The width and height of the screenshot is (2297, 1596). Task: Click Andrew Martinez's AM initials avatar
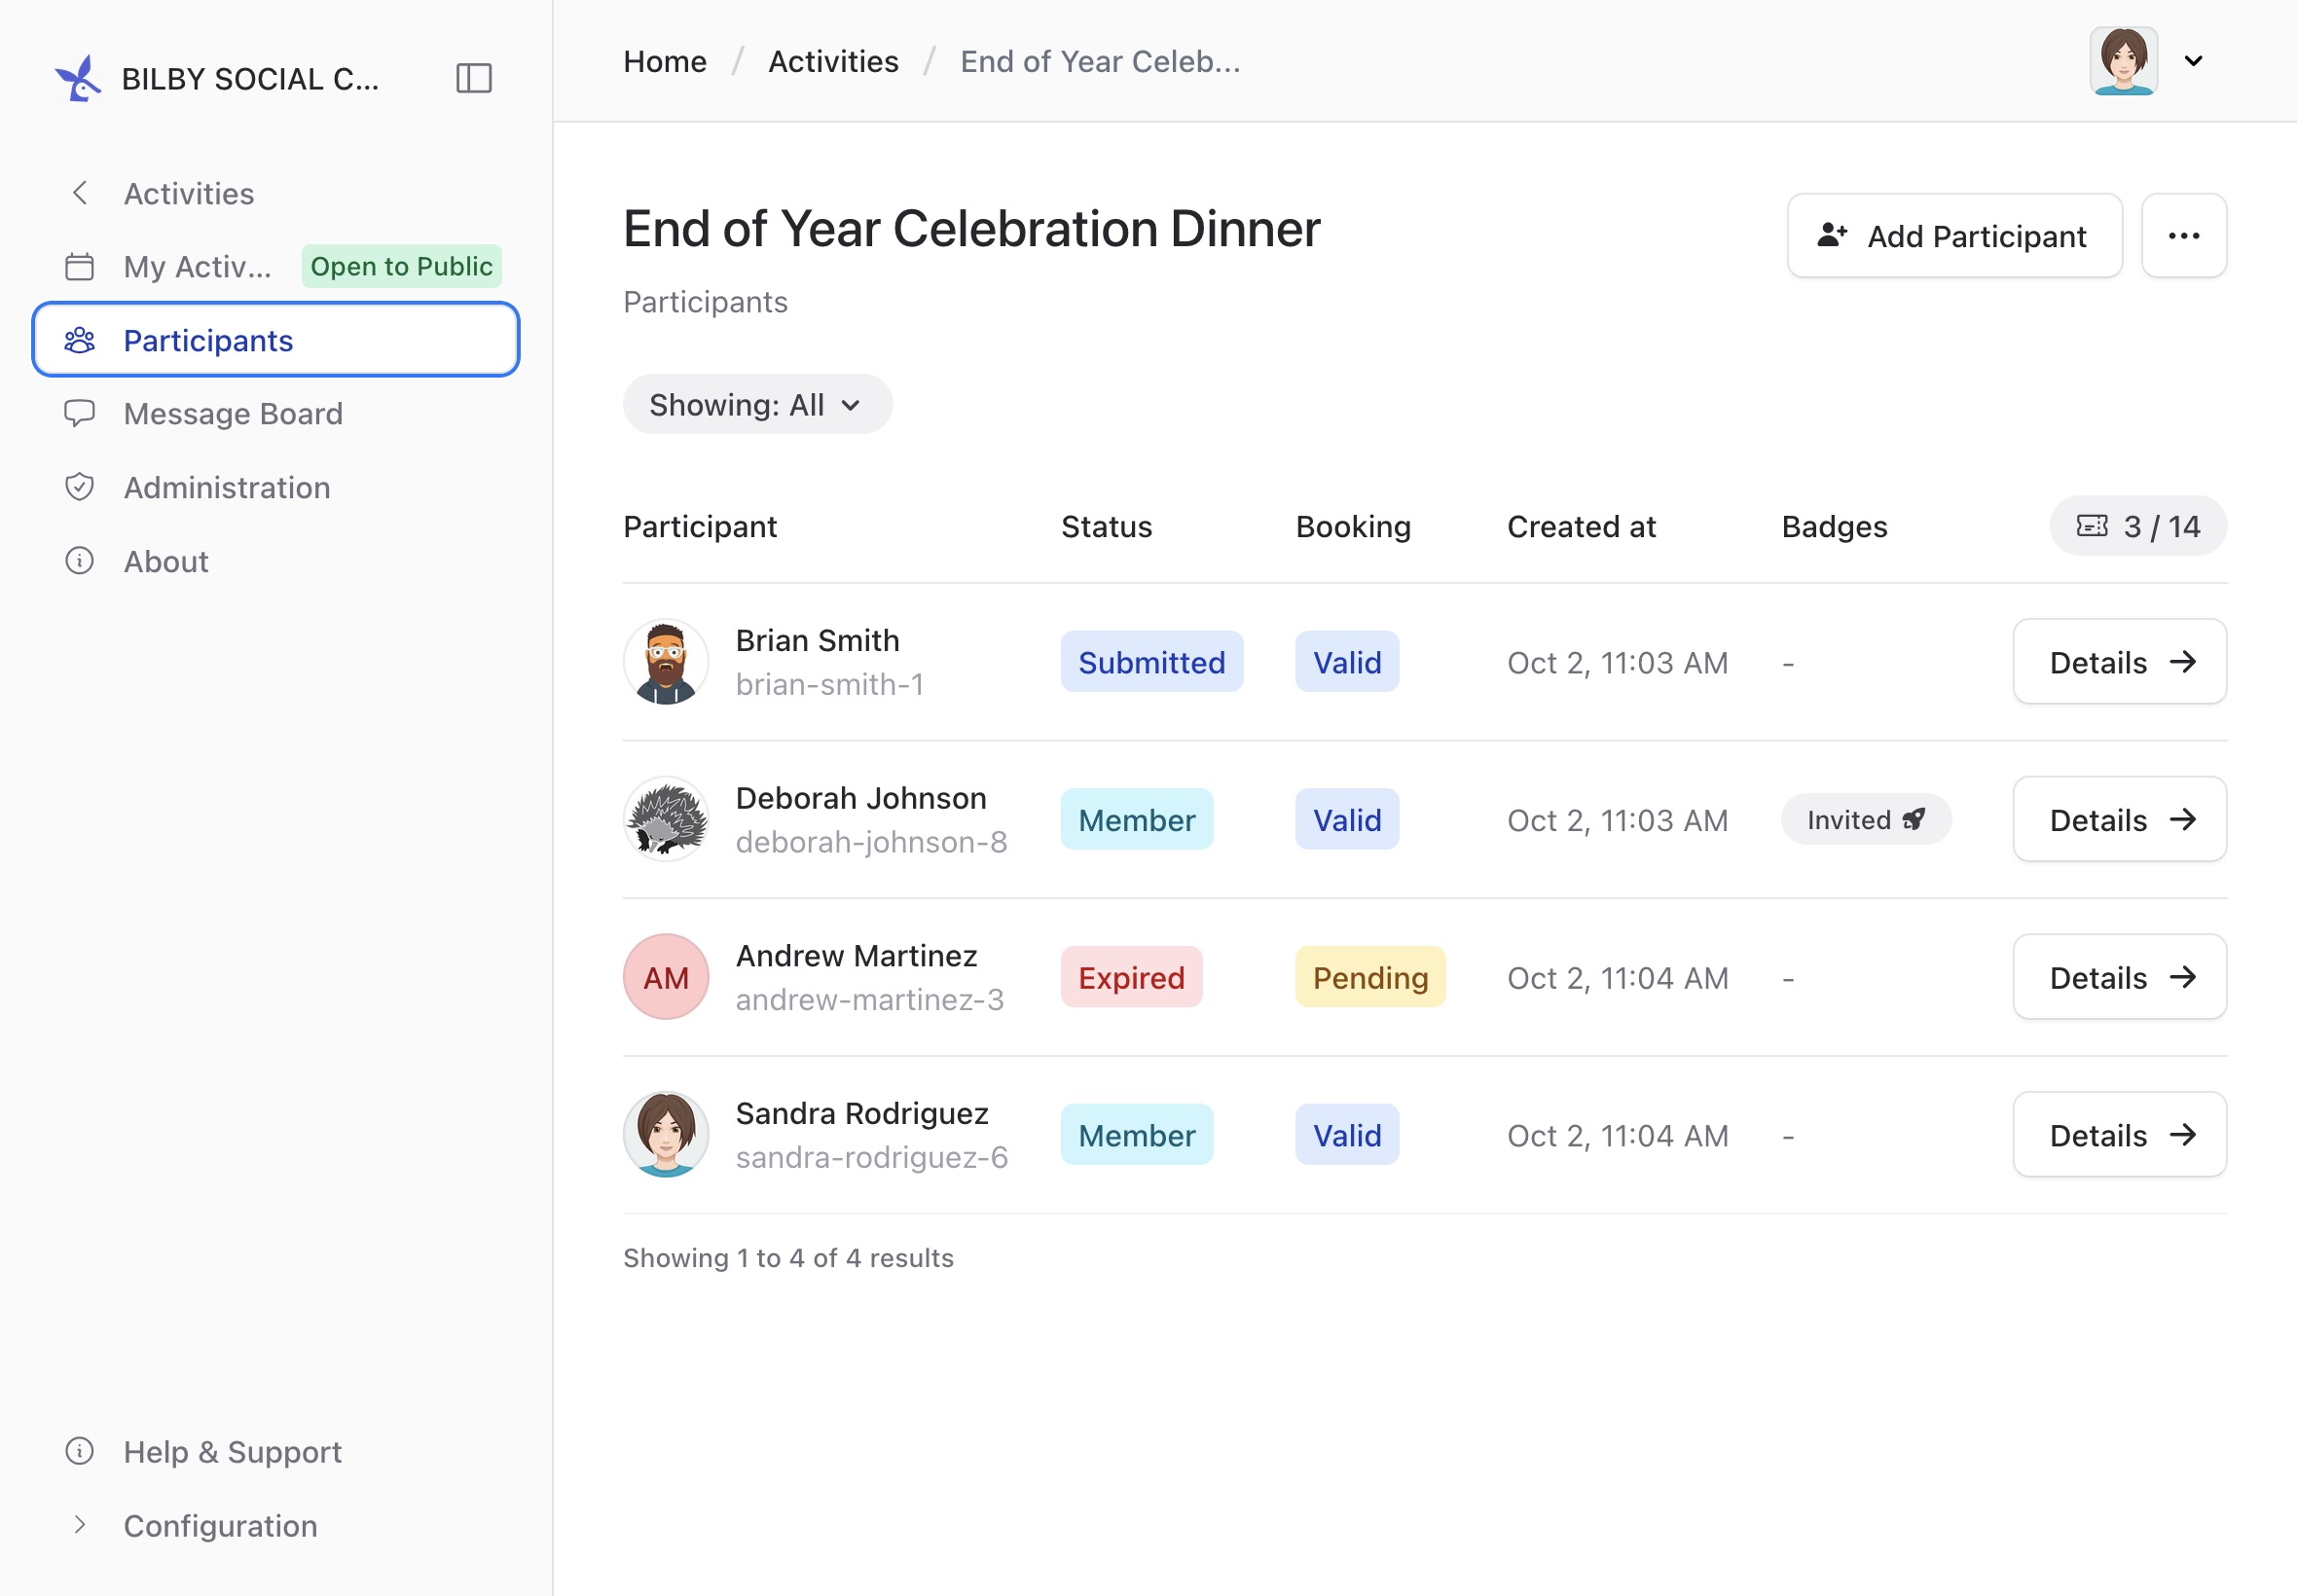point(666,977)
